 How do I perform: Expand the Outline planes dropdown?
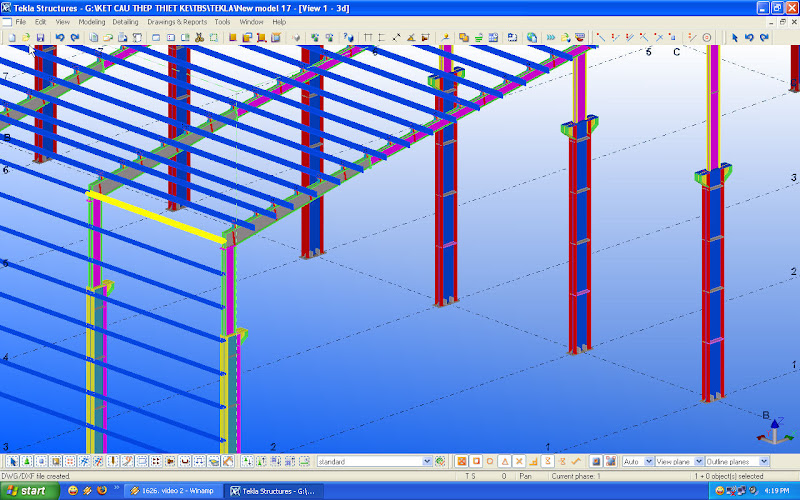[764, 461]
